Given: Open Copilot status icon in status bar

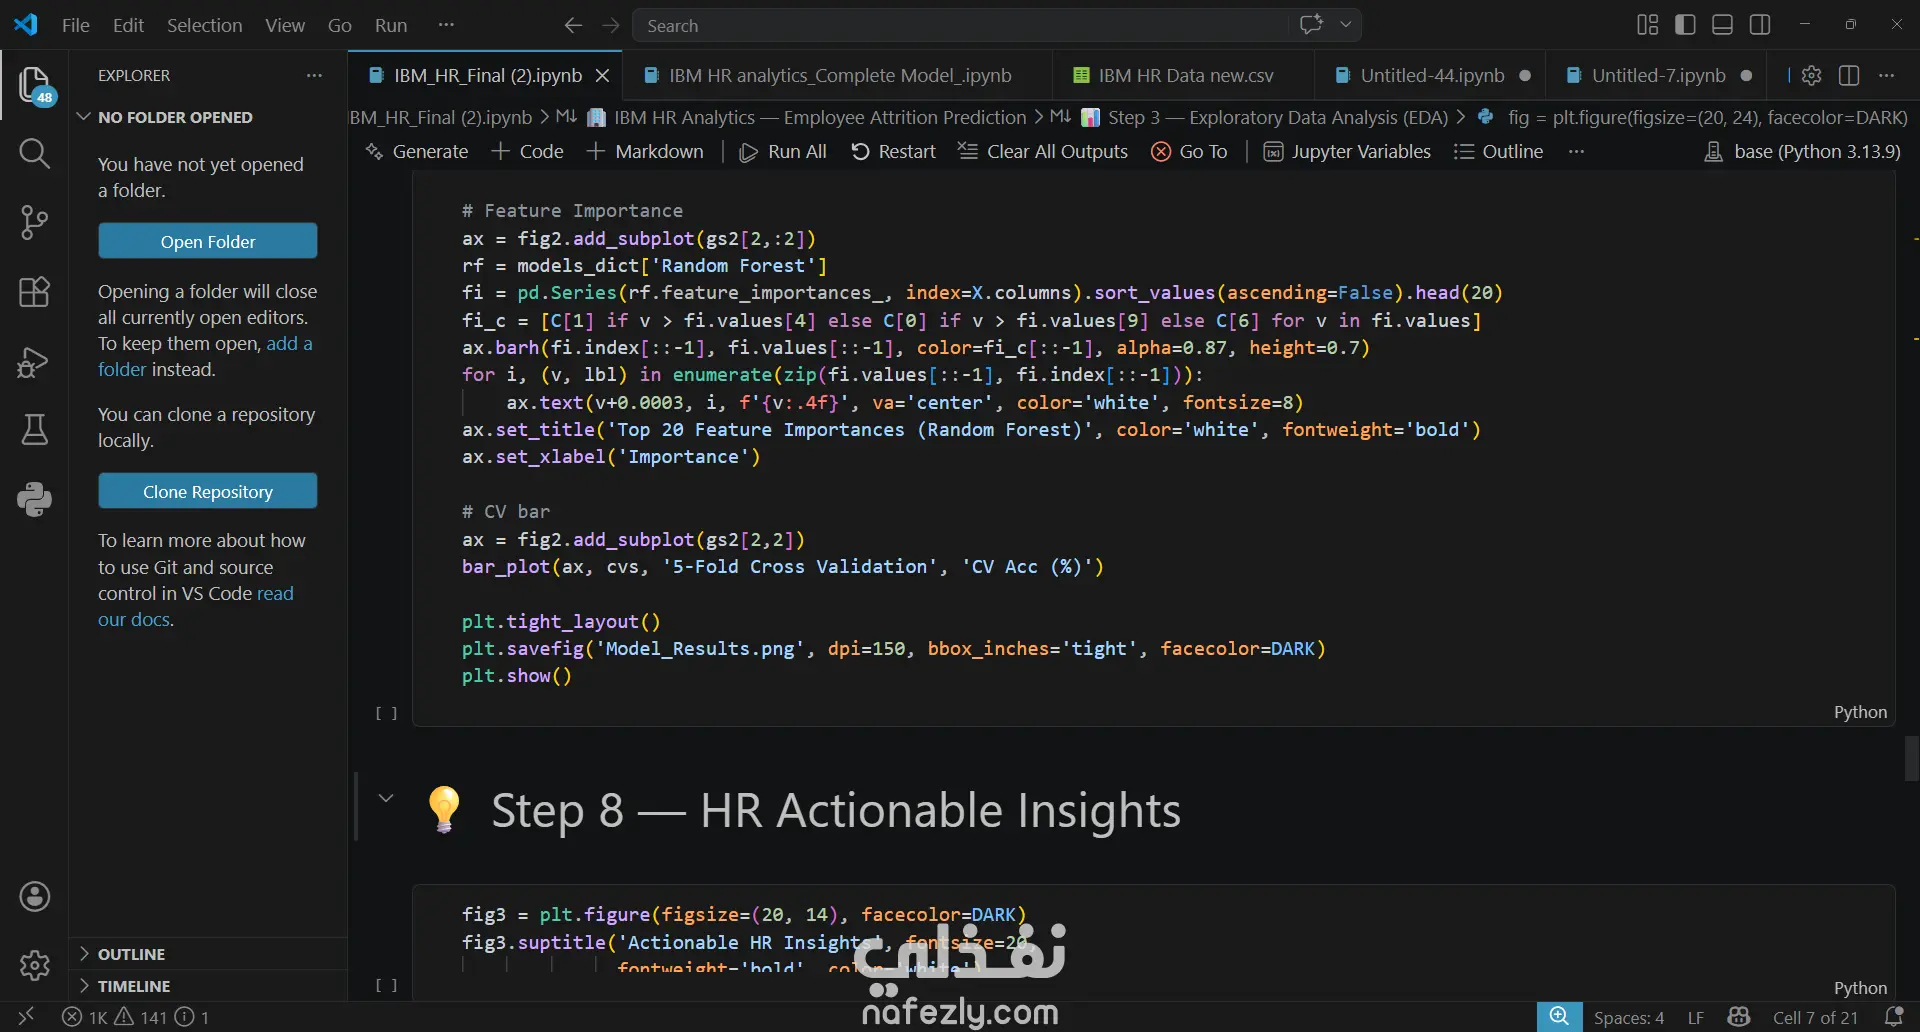Looking at the screenshot, I should tap(1739, 1017).
